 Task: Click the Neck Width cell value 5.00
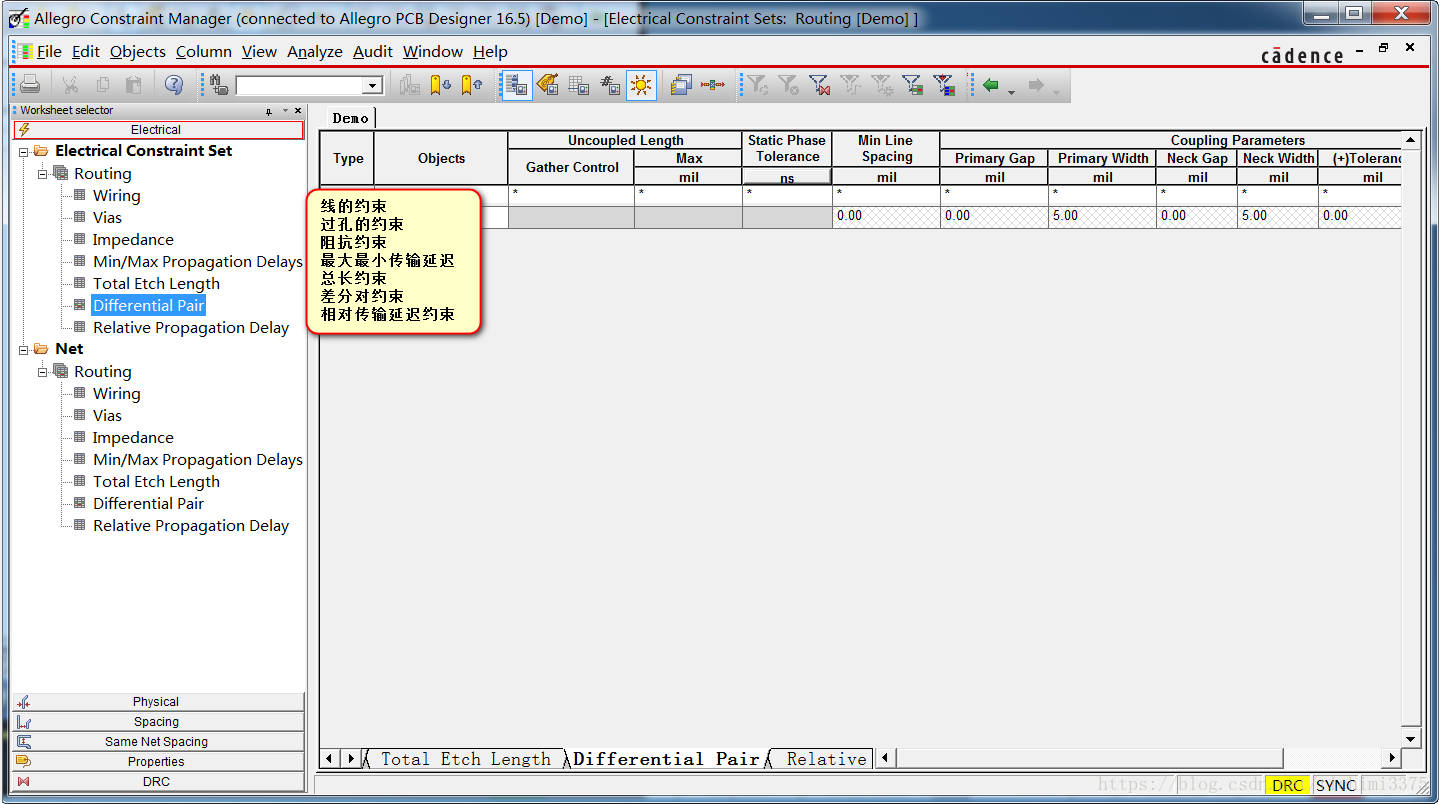(x=1277, y=216)
